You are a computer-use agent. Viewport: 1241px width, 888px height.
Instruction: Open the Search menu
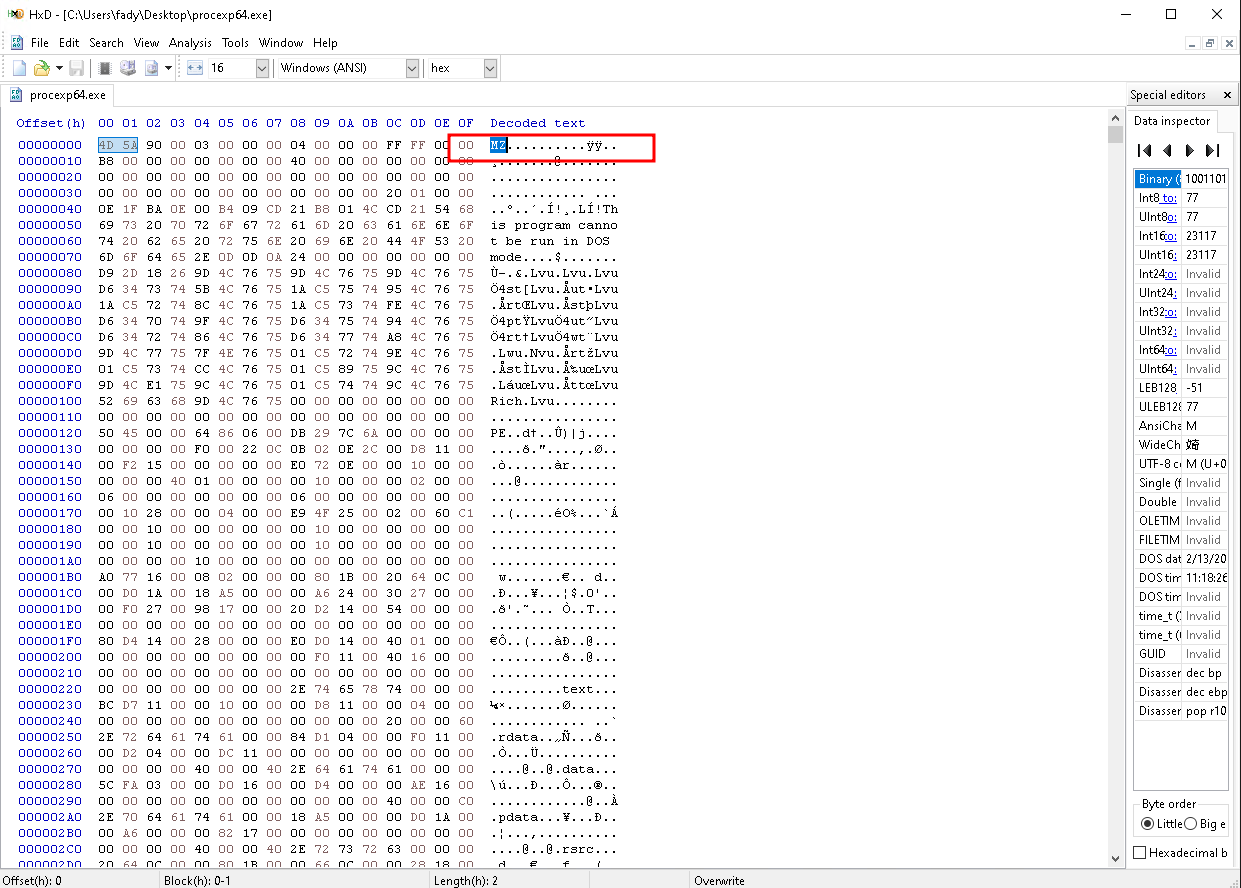(106, 43)
